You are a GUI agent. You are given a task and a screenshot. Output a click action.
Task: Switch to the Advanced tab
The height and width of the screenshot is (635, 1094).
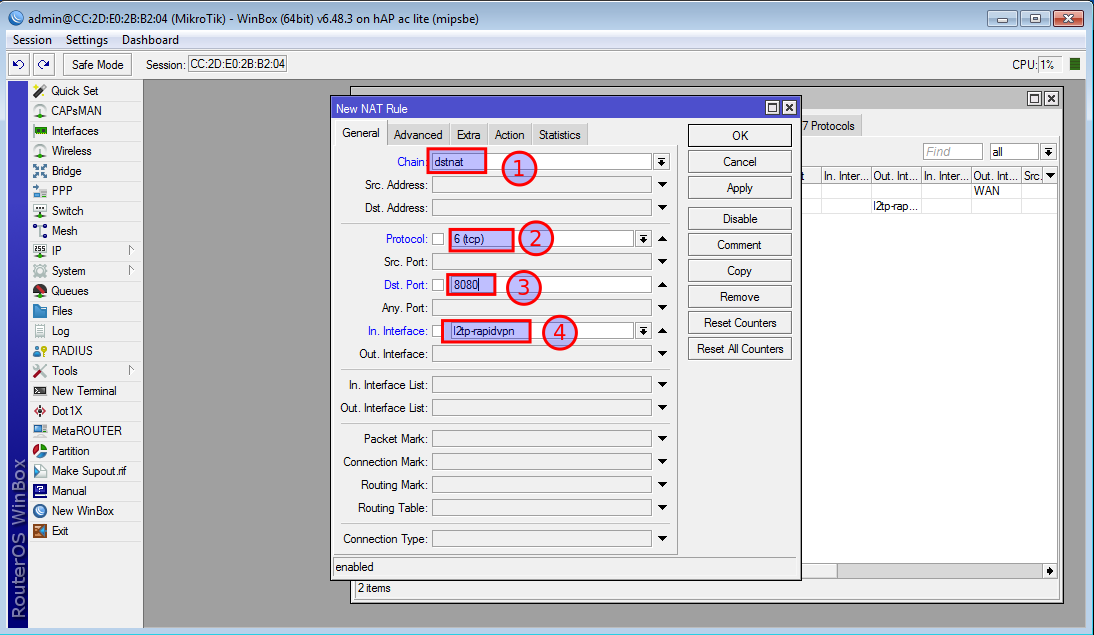click(417, 135)
